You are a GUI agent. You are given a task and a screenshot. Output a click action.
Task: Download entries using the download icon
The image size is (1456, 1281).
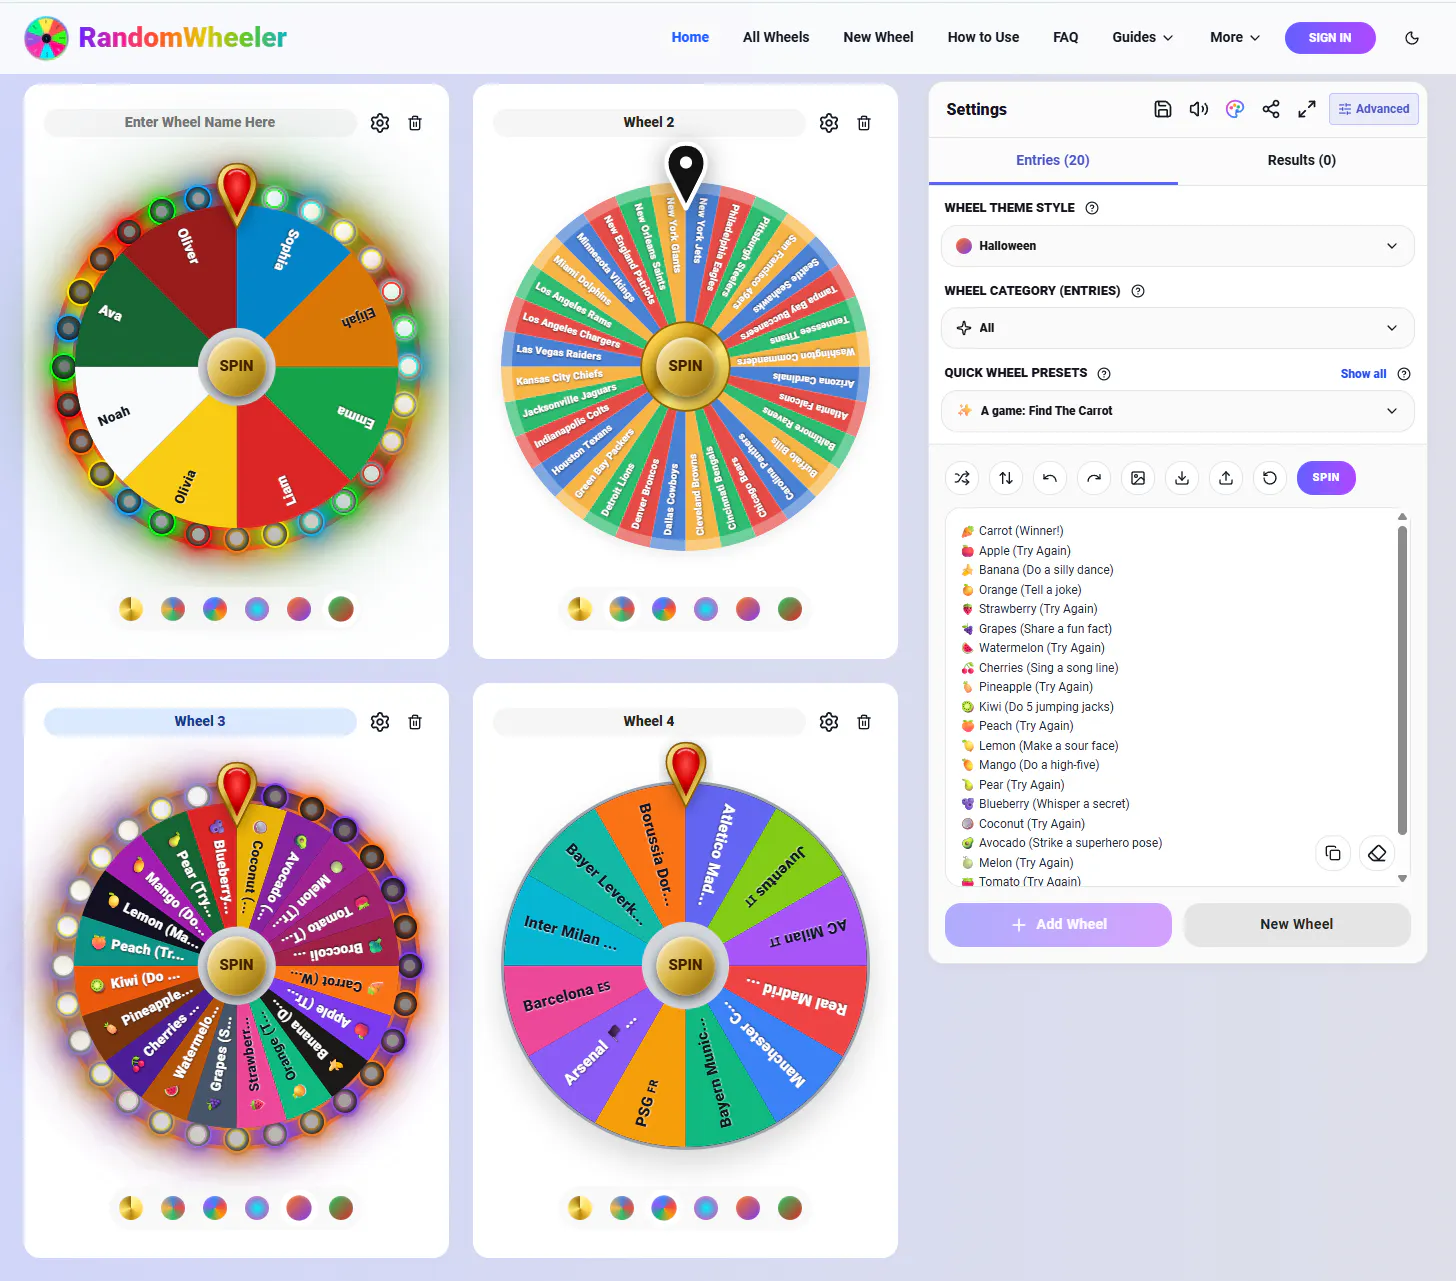[x=1182, y=478]
